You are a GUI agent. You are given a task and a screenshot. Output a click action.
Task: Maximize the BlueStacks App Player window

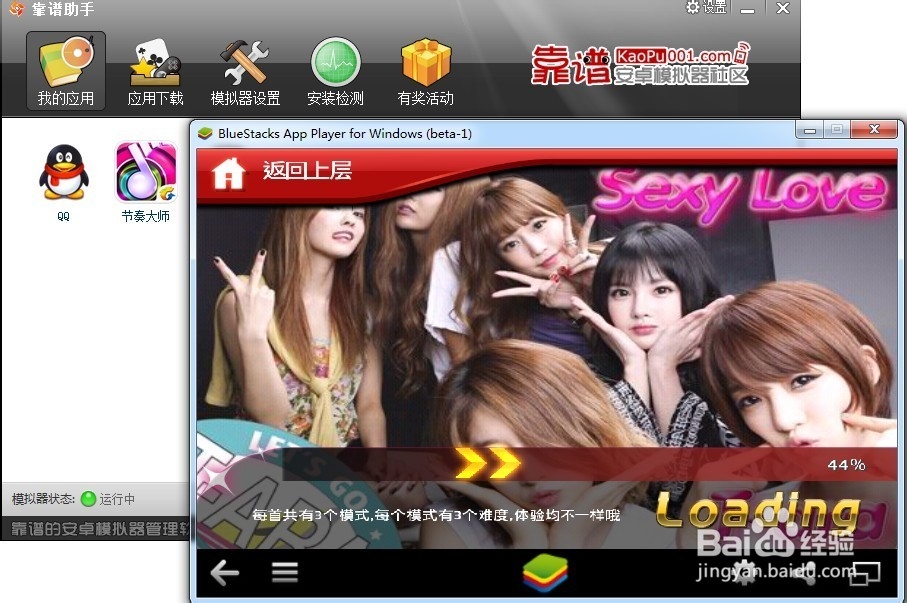point(836,130)
